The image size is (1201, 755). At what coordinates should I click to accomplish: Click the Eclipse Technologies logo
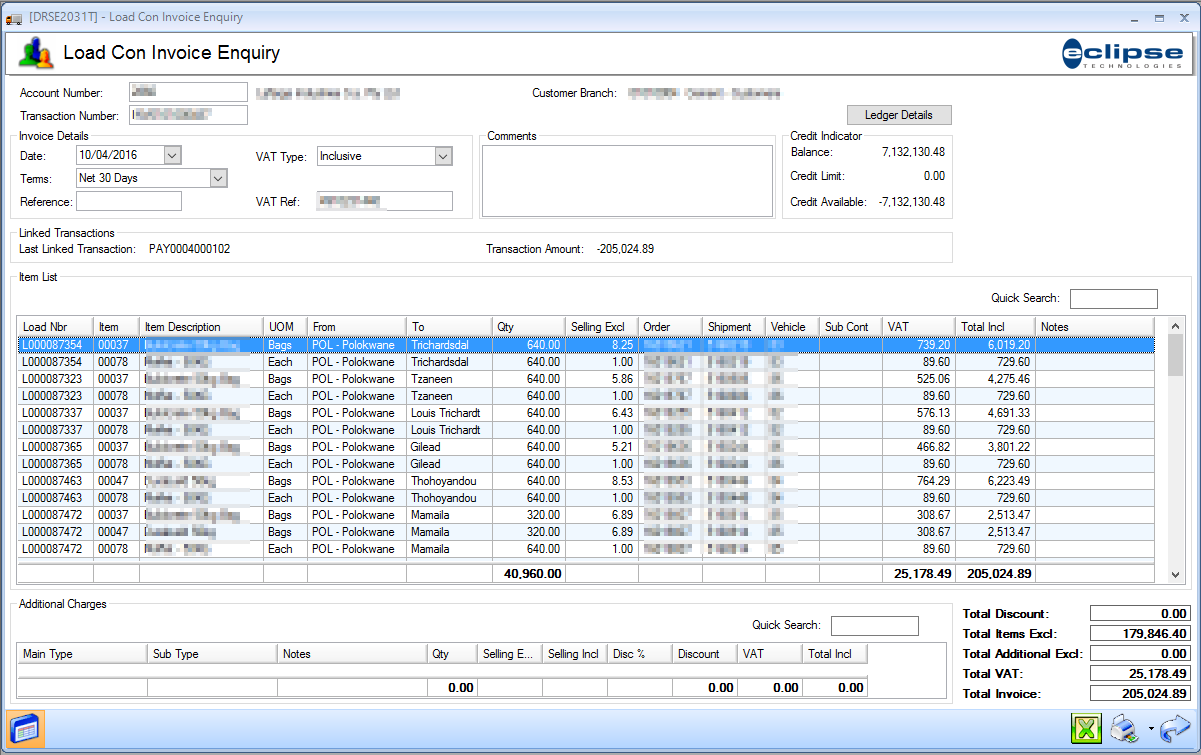[x=1122, y=53]
